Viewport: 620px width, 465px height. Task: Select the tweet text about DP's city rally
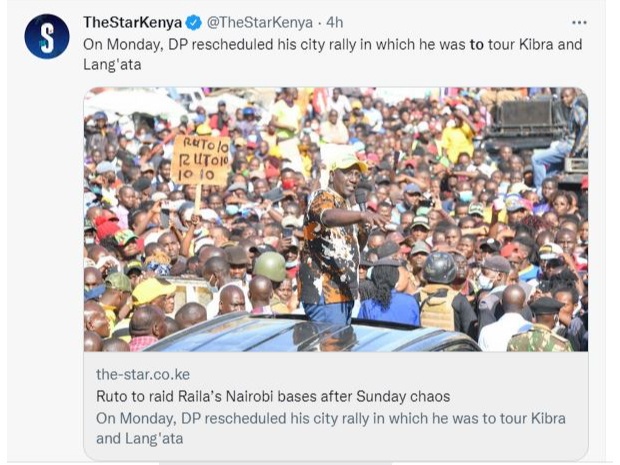coord(333,54)
